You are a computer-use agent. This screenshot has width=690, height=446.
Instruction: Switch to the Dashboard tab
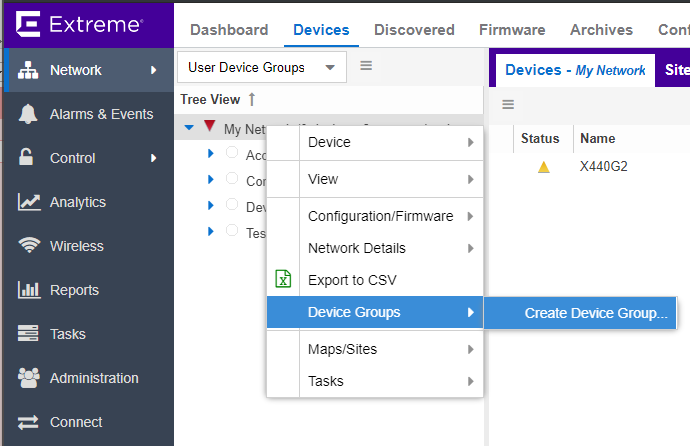(x=229, y=30)
